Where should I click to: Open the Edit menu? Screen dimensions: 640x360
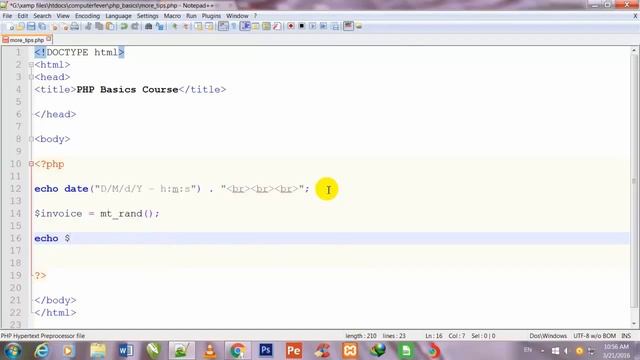(x=22, y=16)
